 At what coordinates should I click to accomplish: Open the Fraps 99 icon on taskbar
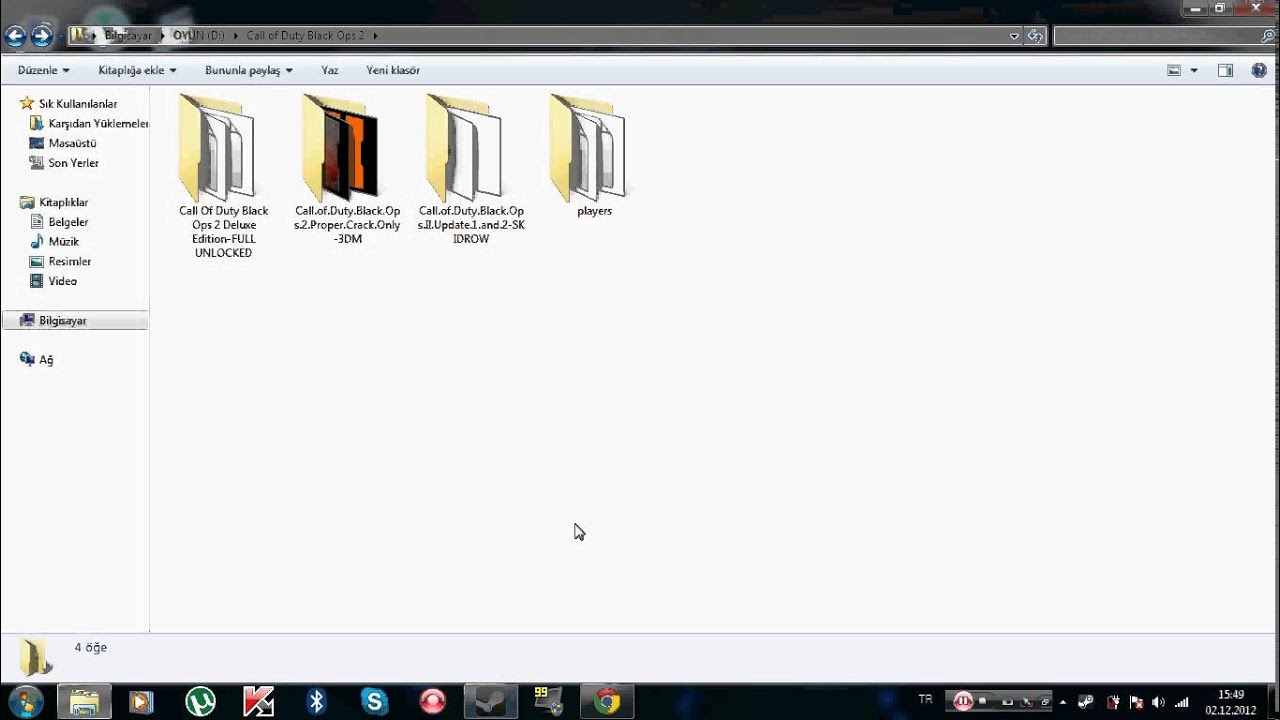coord(548,702)
